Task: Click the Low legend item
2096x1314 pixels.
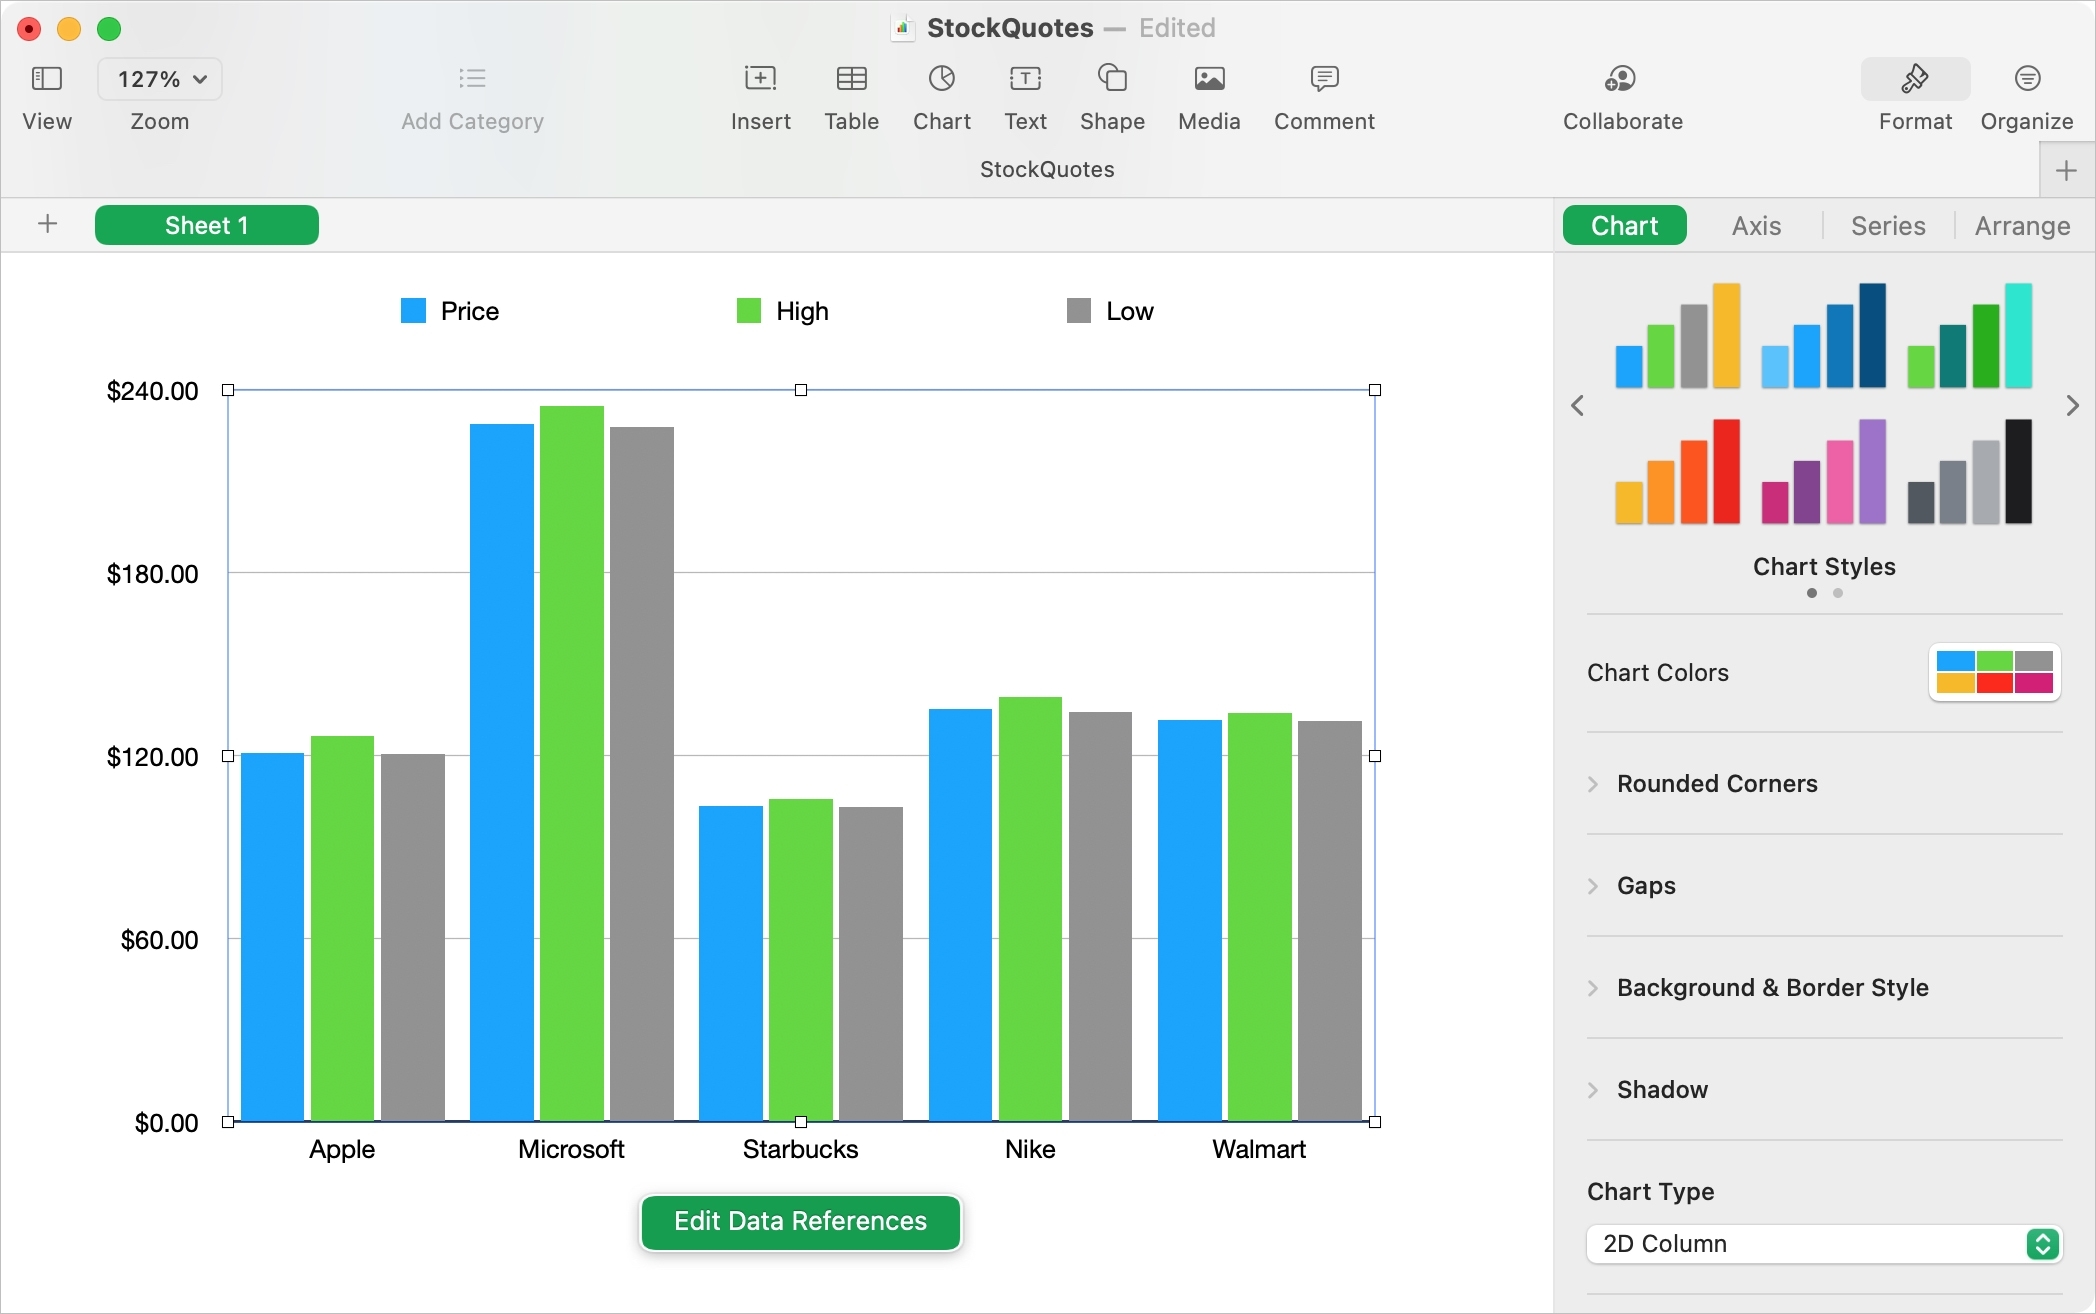Action: (1110, 311)
